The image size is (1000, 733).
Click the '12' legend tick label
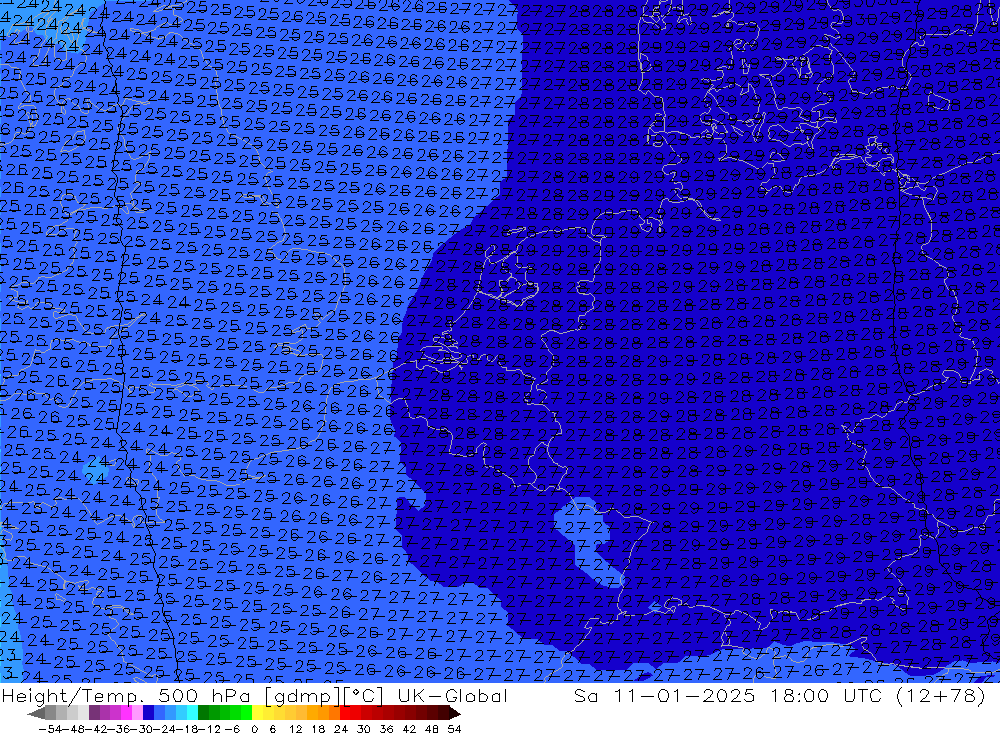295,729
